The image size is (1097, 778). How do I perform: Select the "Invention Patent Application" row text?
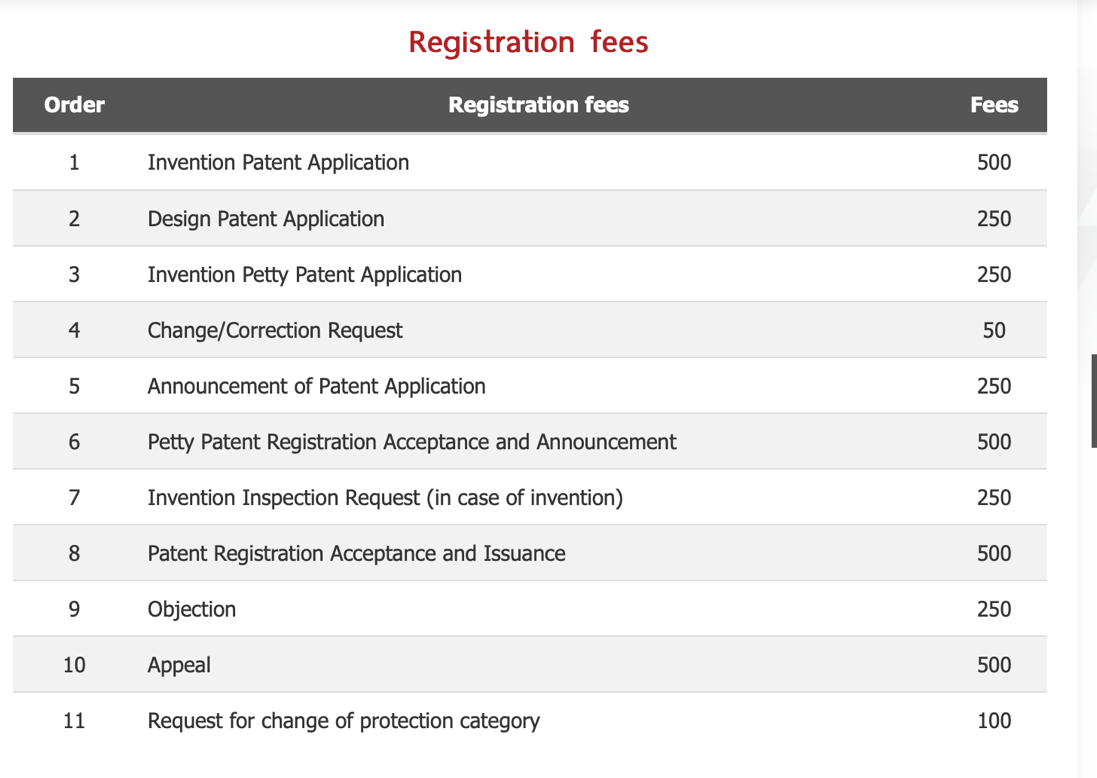point(278,162)
